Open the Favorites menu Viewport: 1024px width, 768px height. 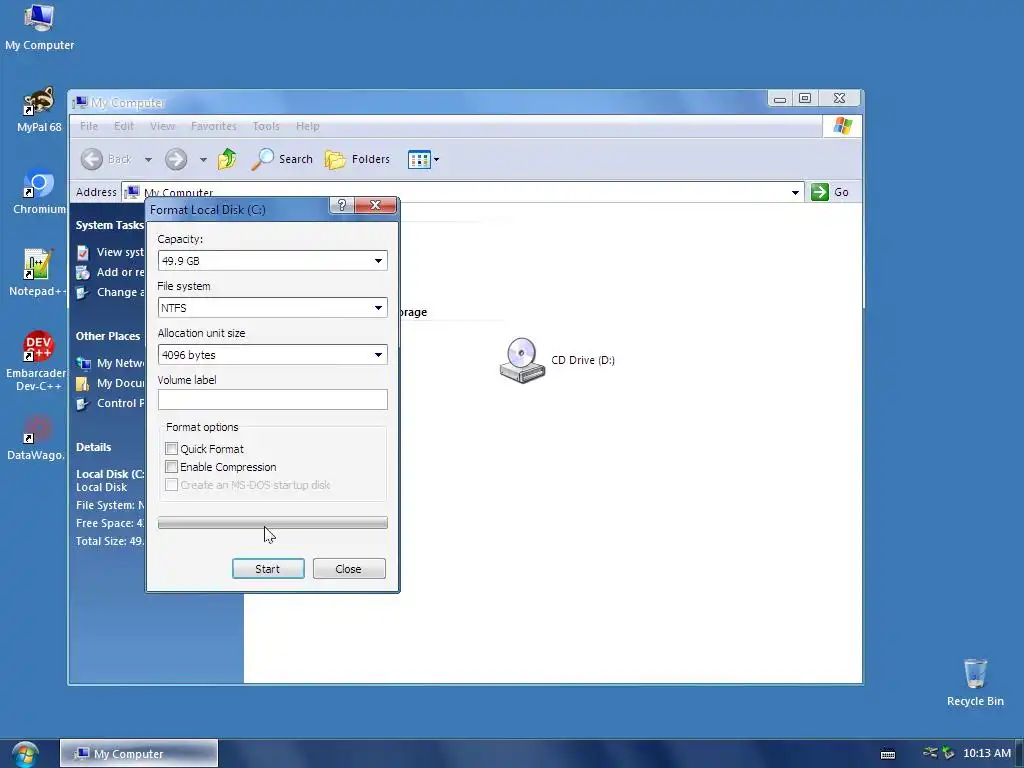(214, 126)
